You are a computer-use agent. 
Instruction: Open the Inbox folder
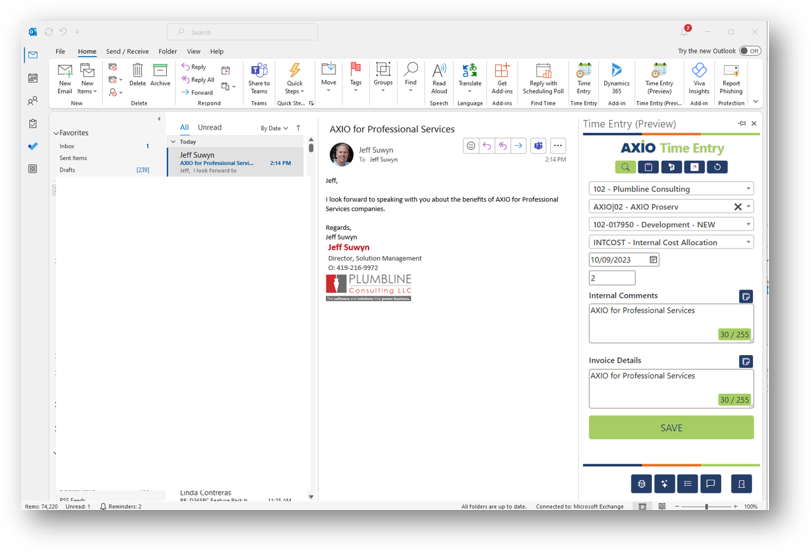click(67, 146)
